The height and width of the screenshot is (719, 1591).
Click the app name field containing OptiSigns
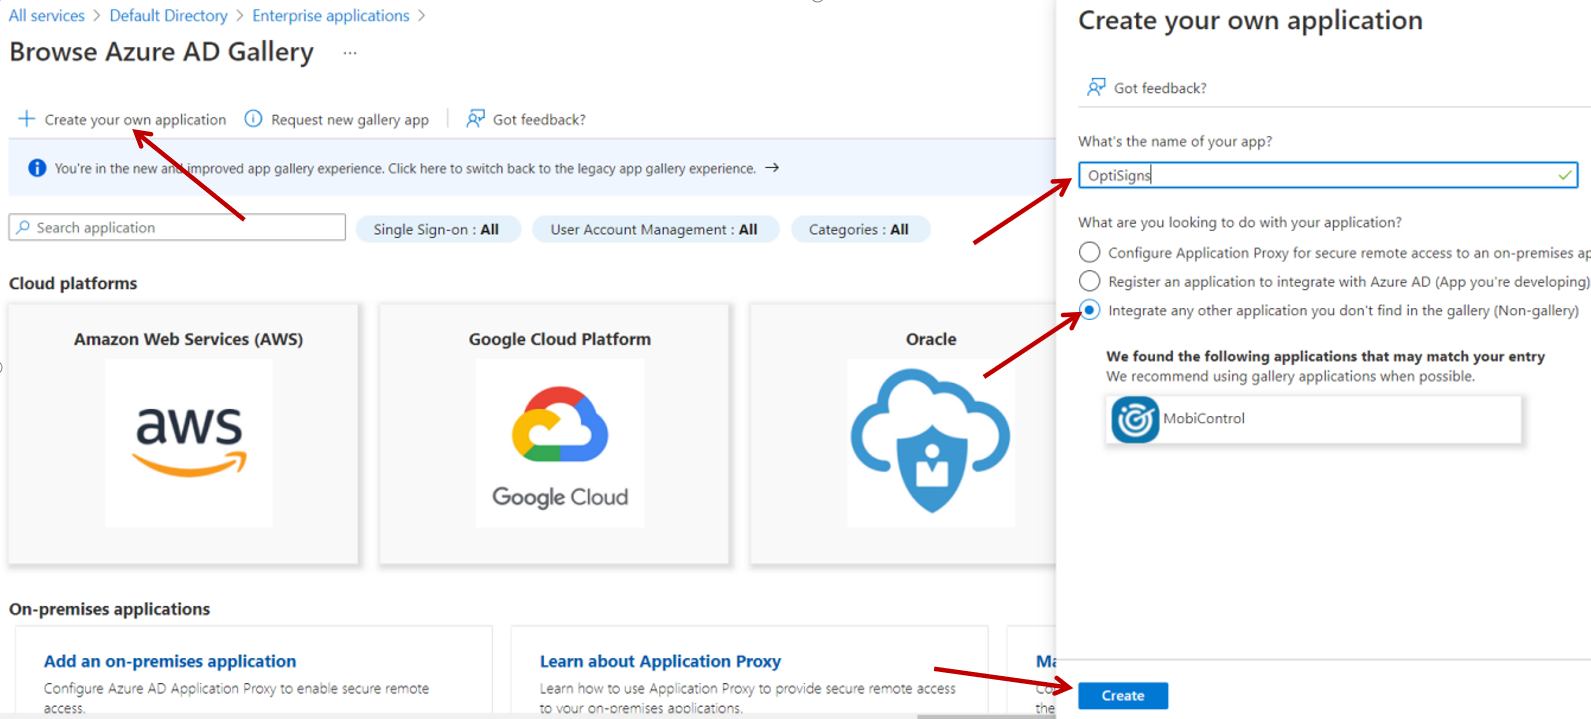1328,175
